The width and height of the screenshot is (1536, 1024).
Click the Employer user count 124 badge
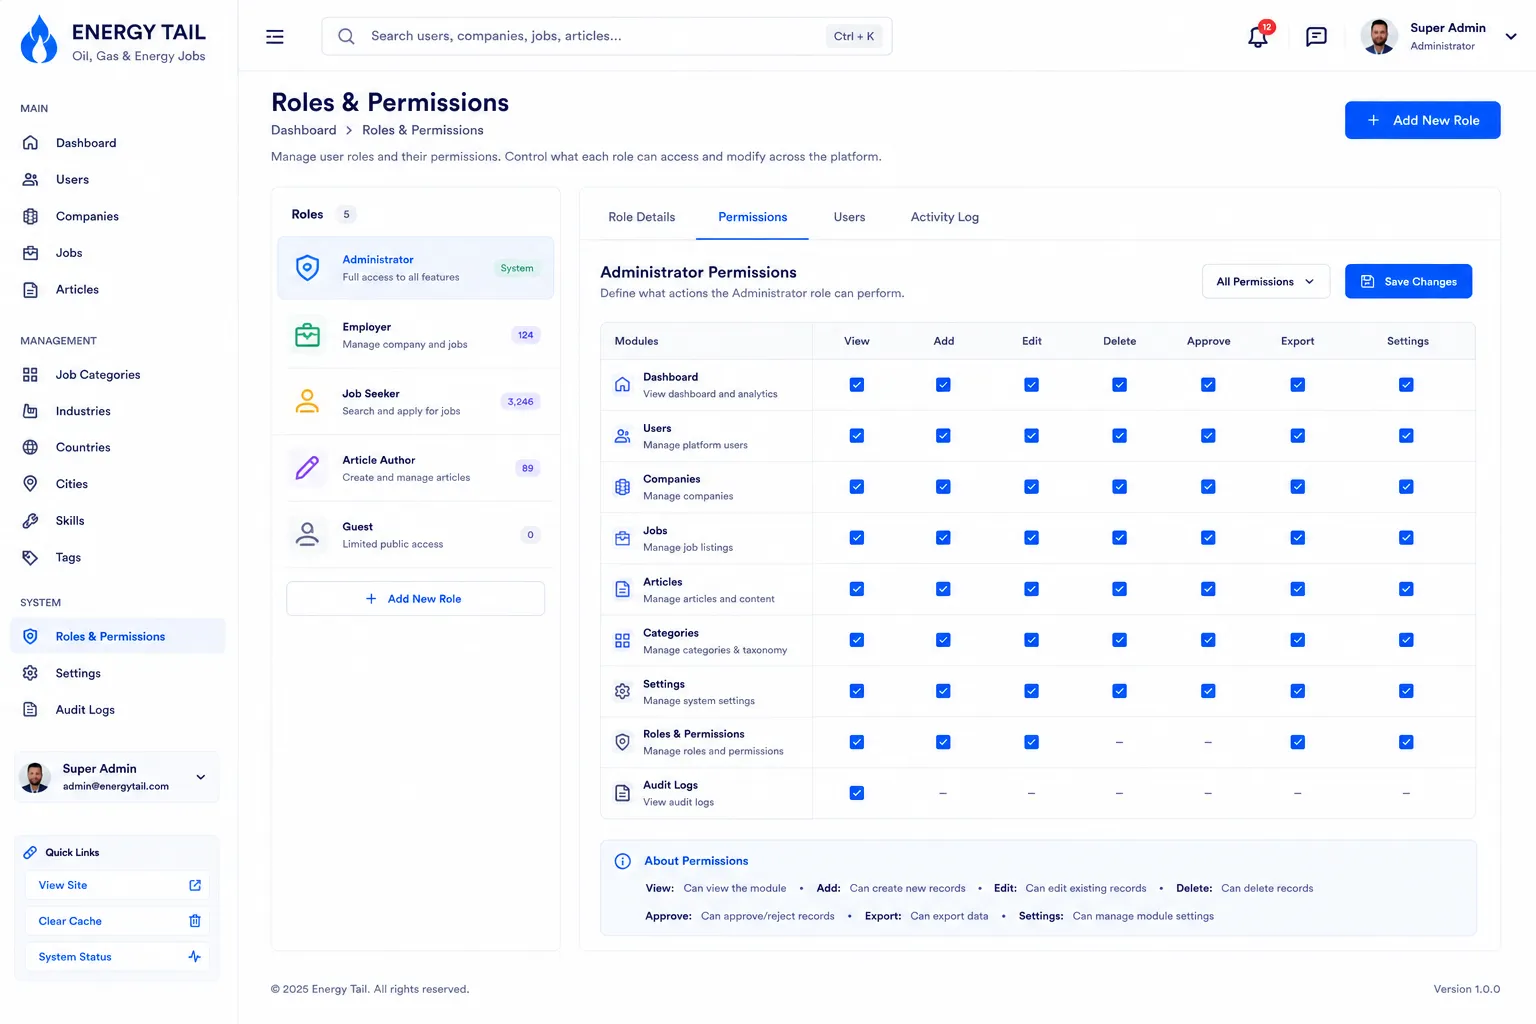click(x=525, y=335)
